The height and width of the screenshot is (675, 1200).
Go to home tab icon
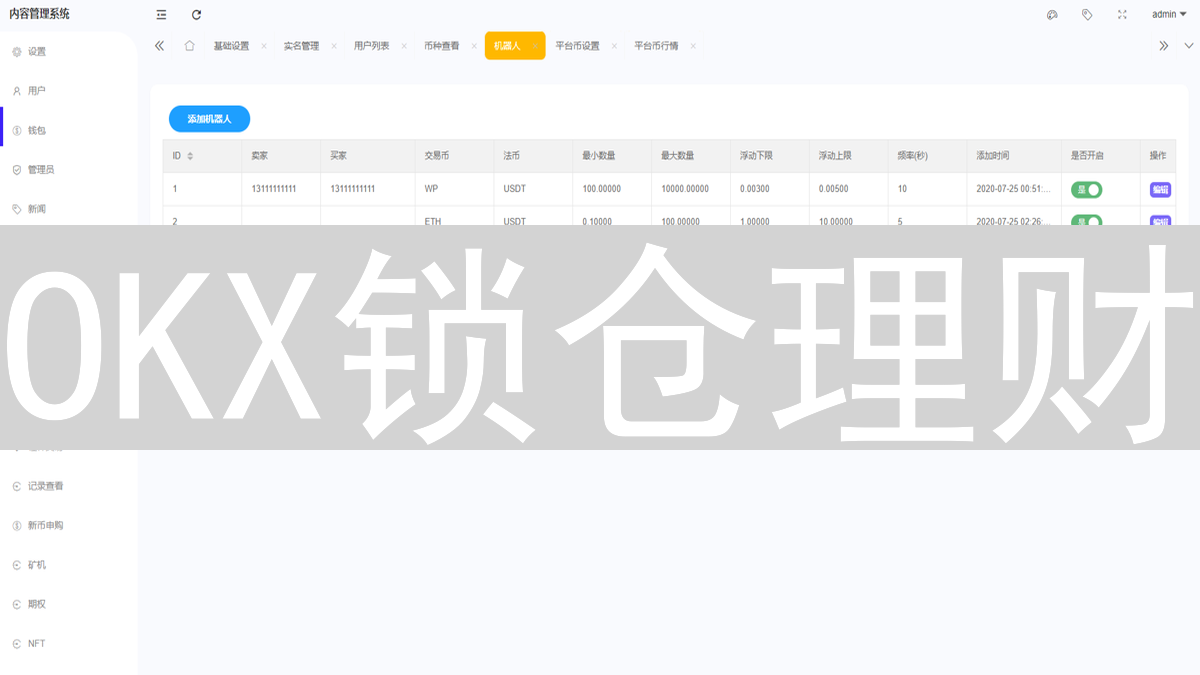(189, 46)
